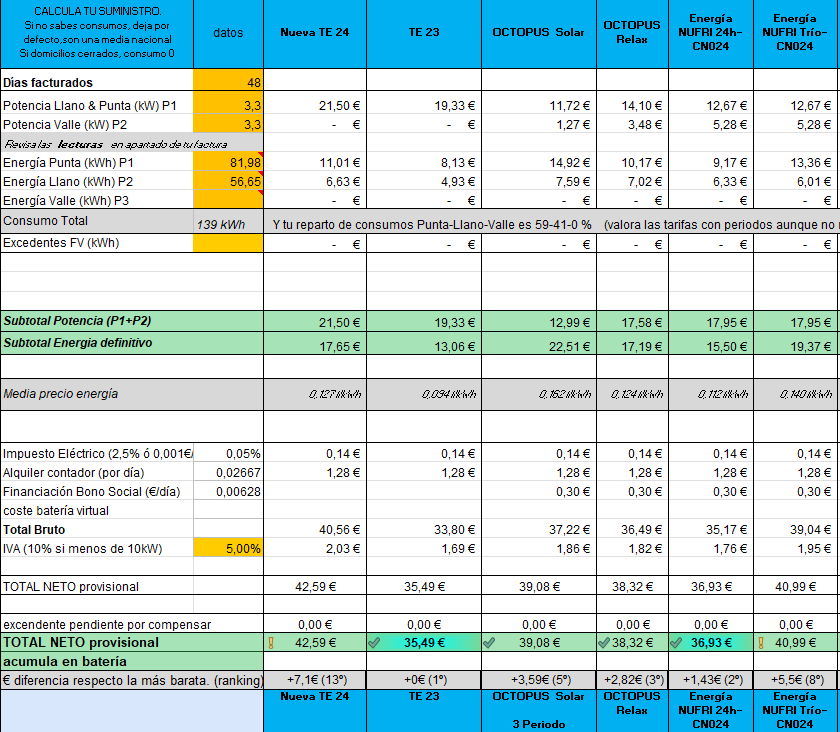Click the 'Revisa las lecturas' hint row
The height and width of the screenshot is (732, 840).
pyautogui.click(x=132, y=143)
